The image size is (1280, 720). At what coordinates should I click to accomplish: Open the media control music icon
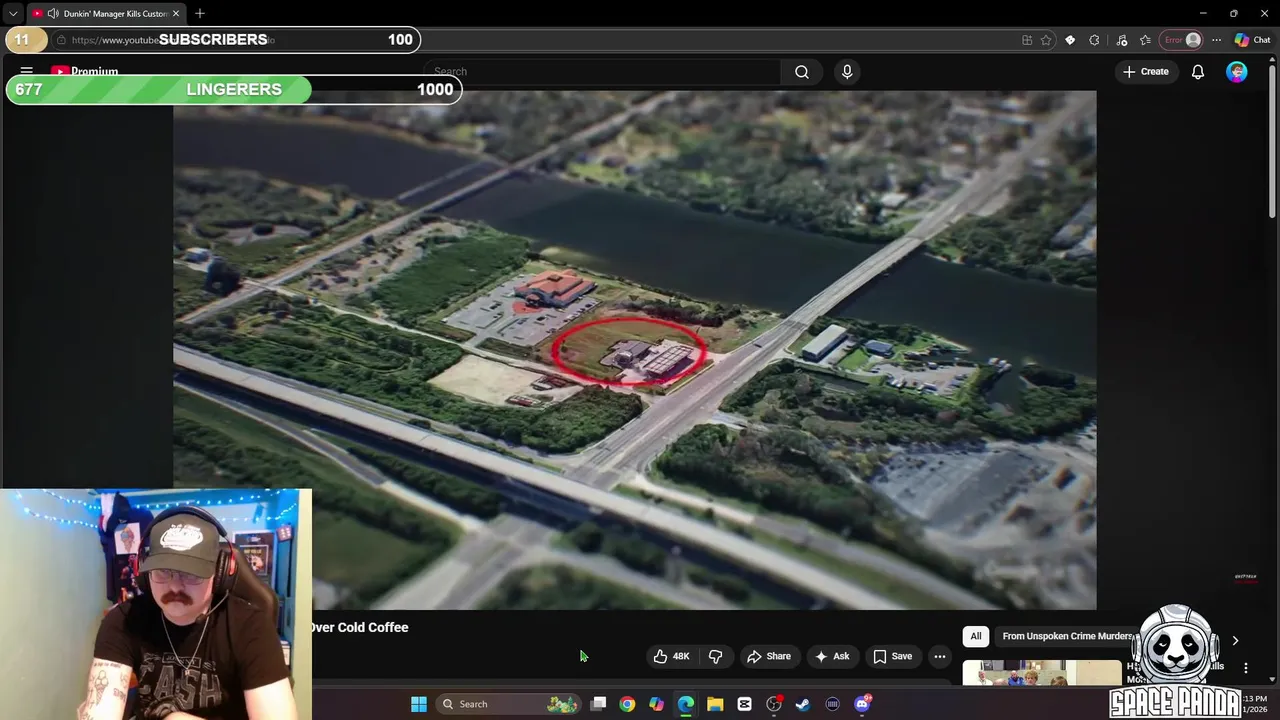point(1122,40)
